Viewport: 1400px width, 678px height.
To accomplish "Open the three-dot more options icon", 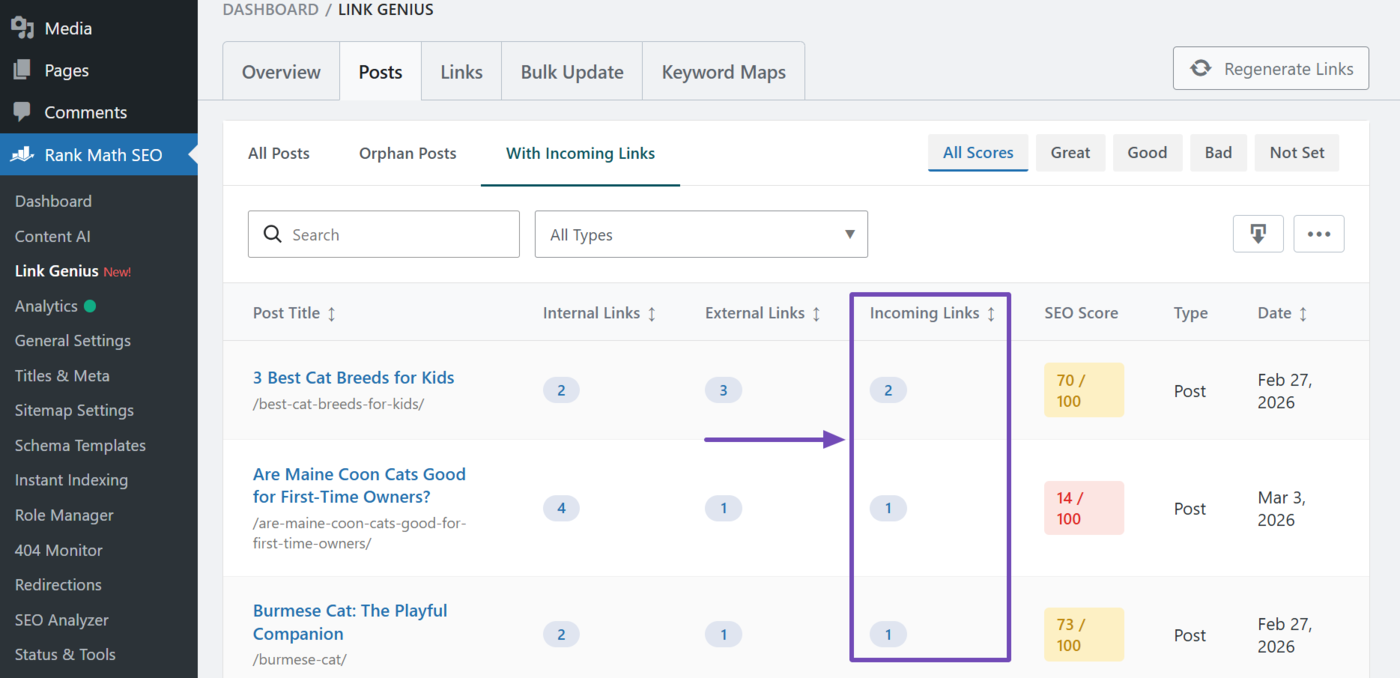I will coord(1319,233).
